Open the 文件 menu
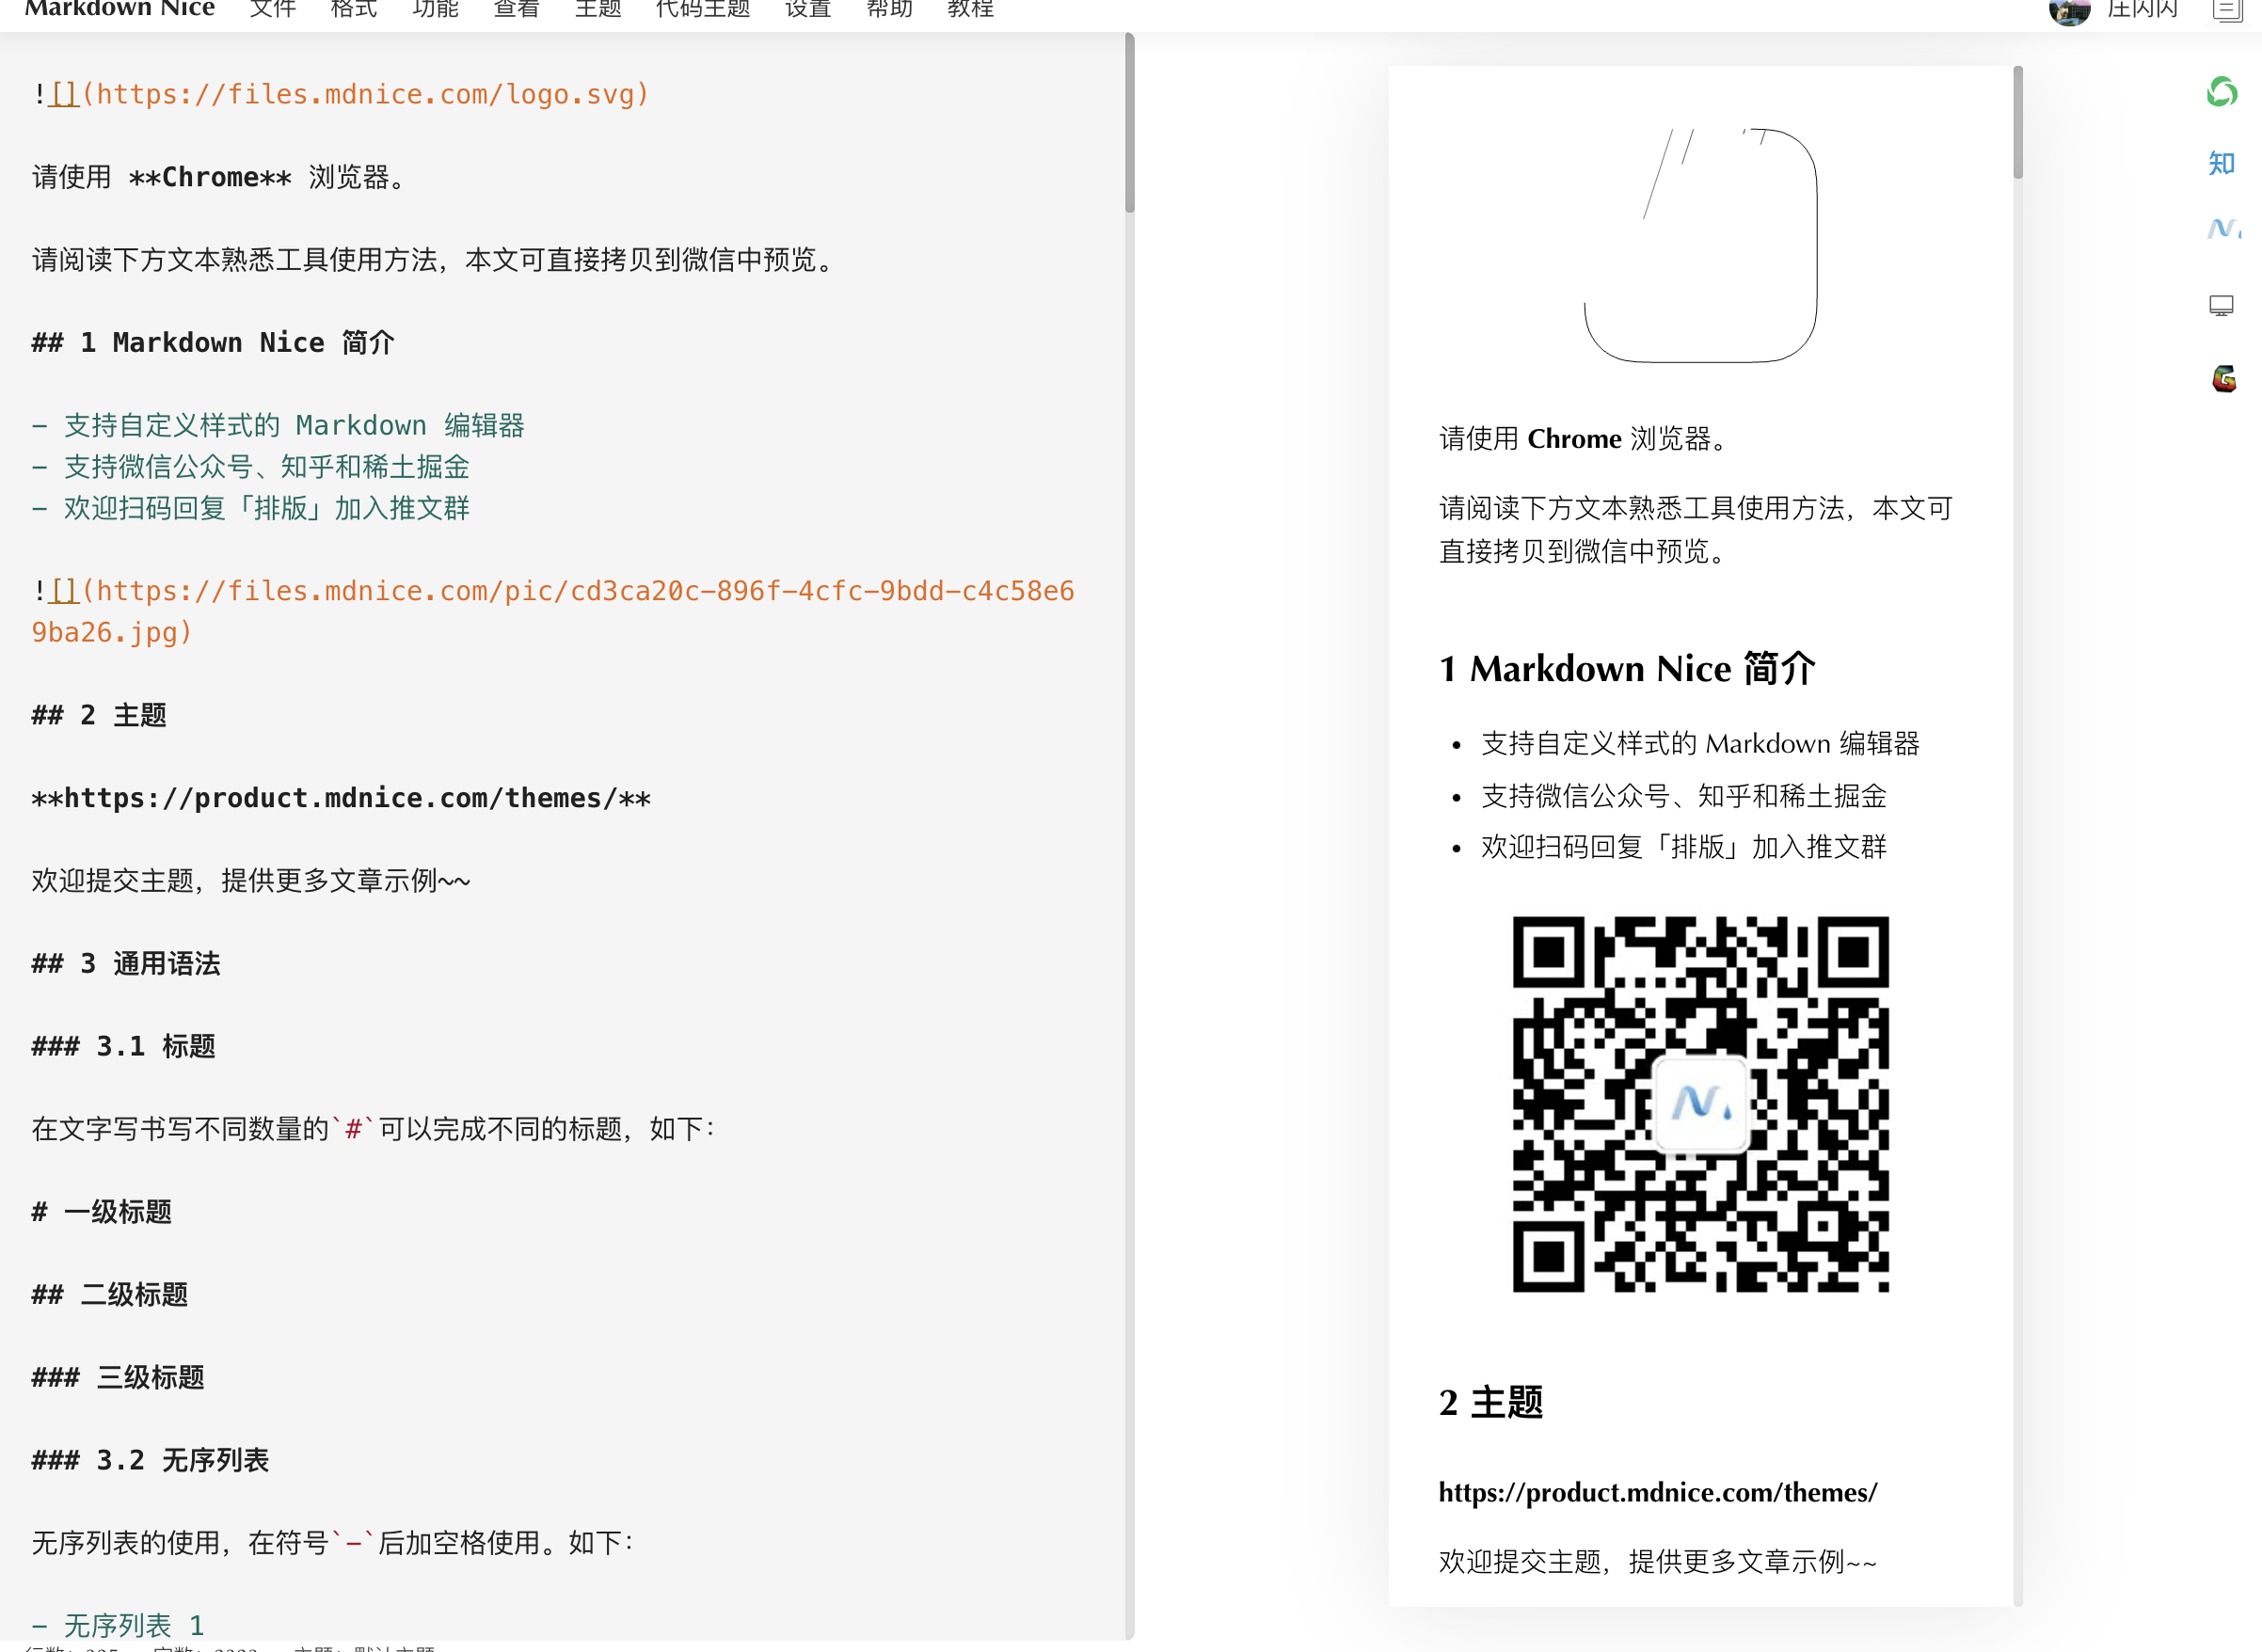This screenshot has height=1652, width=2262. pyautogui.click(x=273, y=9)
